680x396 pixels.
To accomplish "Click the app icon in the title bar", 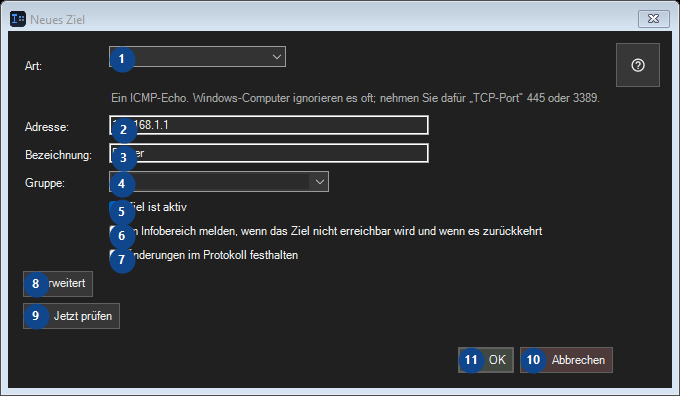I will pyautogui.click(x=18, y=19).
